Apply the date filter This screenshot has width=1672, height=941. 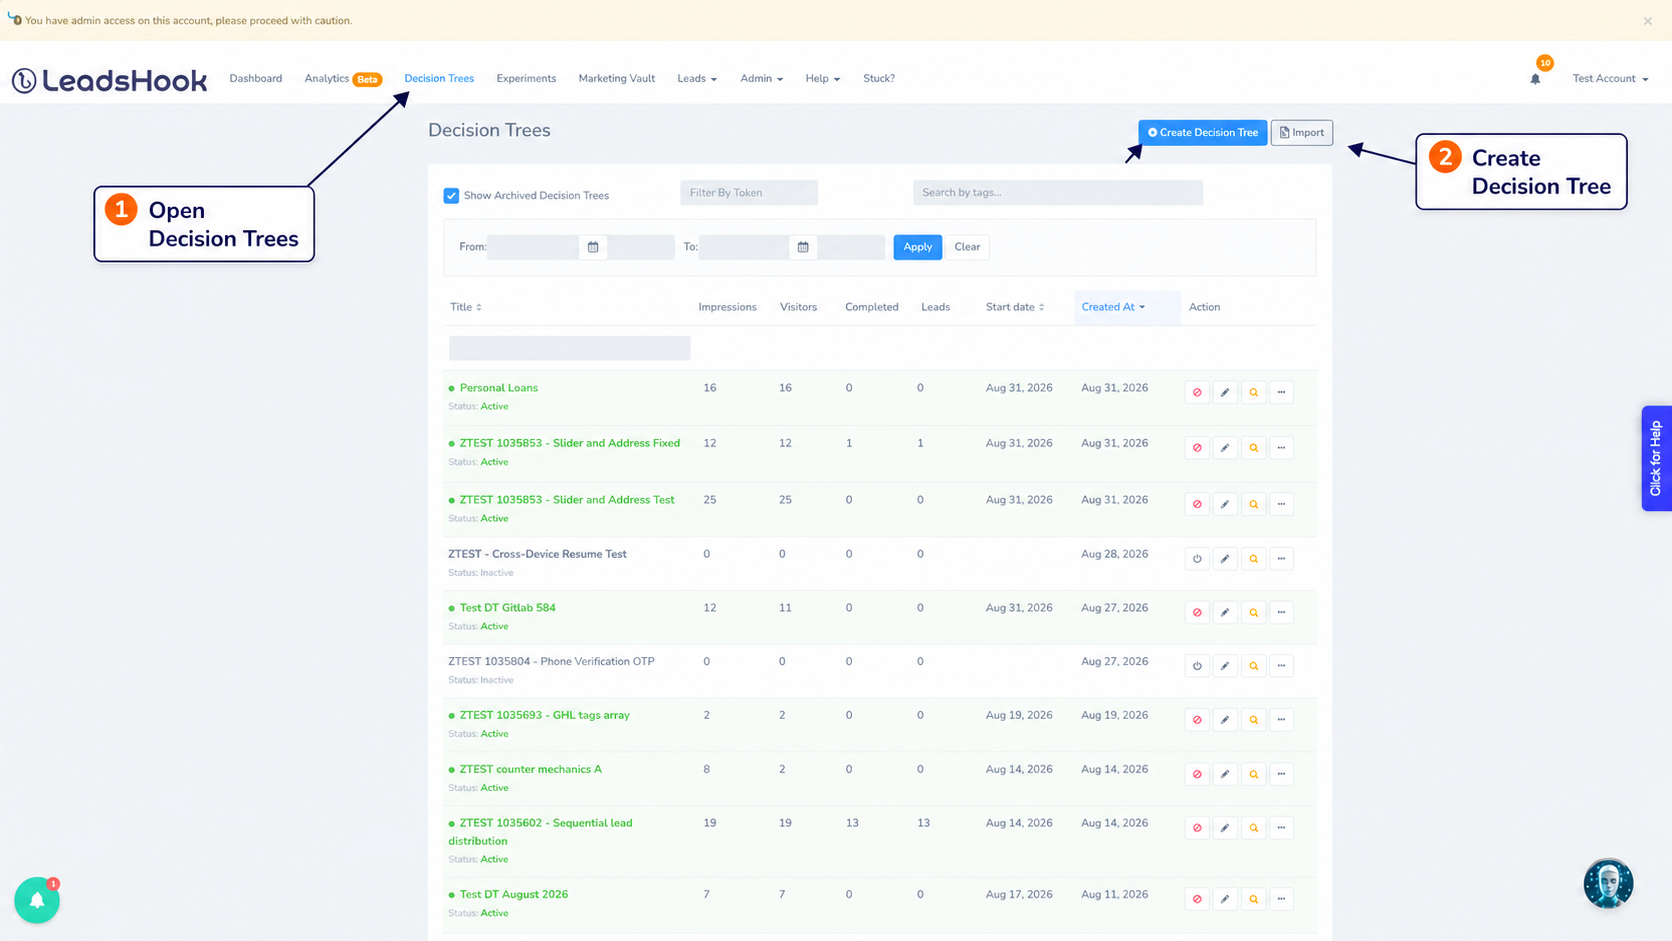click(918, 247)
